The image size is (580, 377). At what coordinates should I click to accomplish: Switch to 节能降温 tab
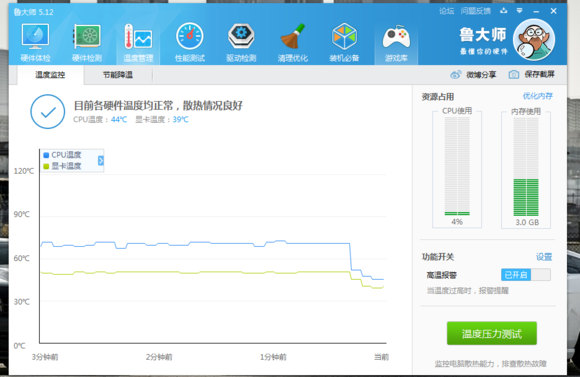[118, 75]
